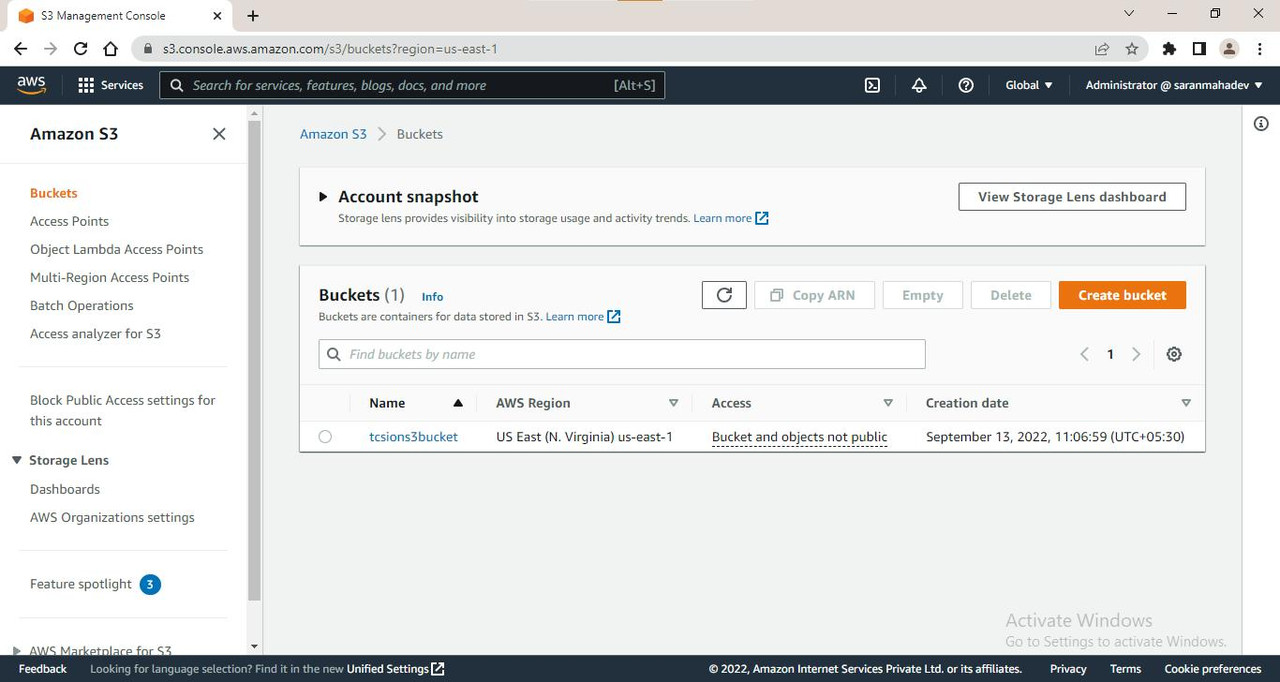The image size is (1280, 682).
Task: Go to browser home page
Action: (112, 48)
